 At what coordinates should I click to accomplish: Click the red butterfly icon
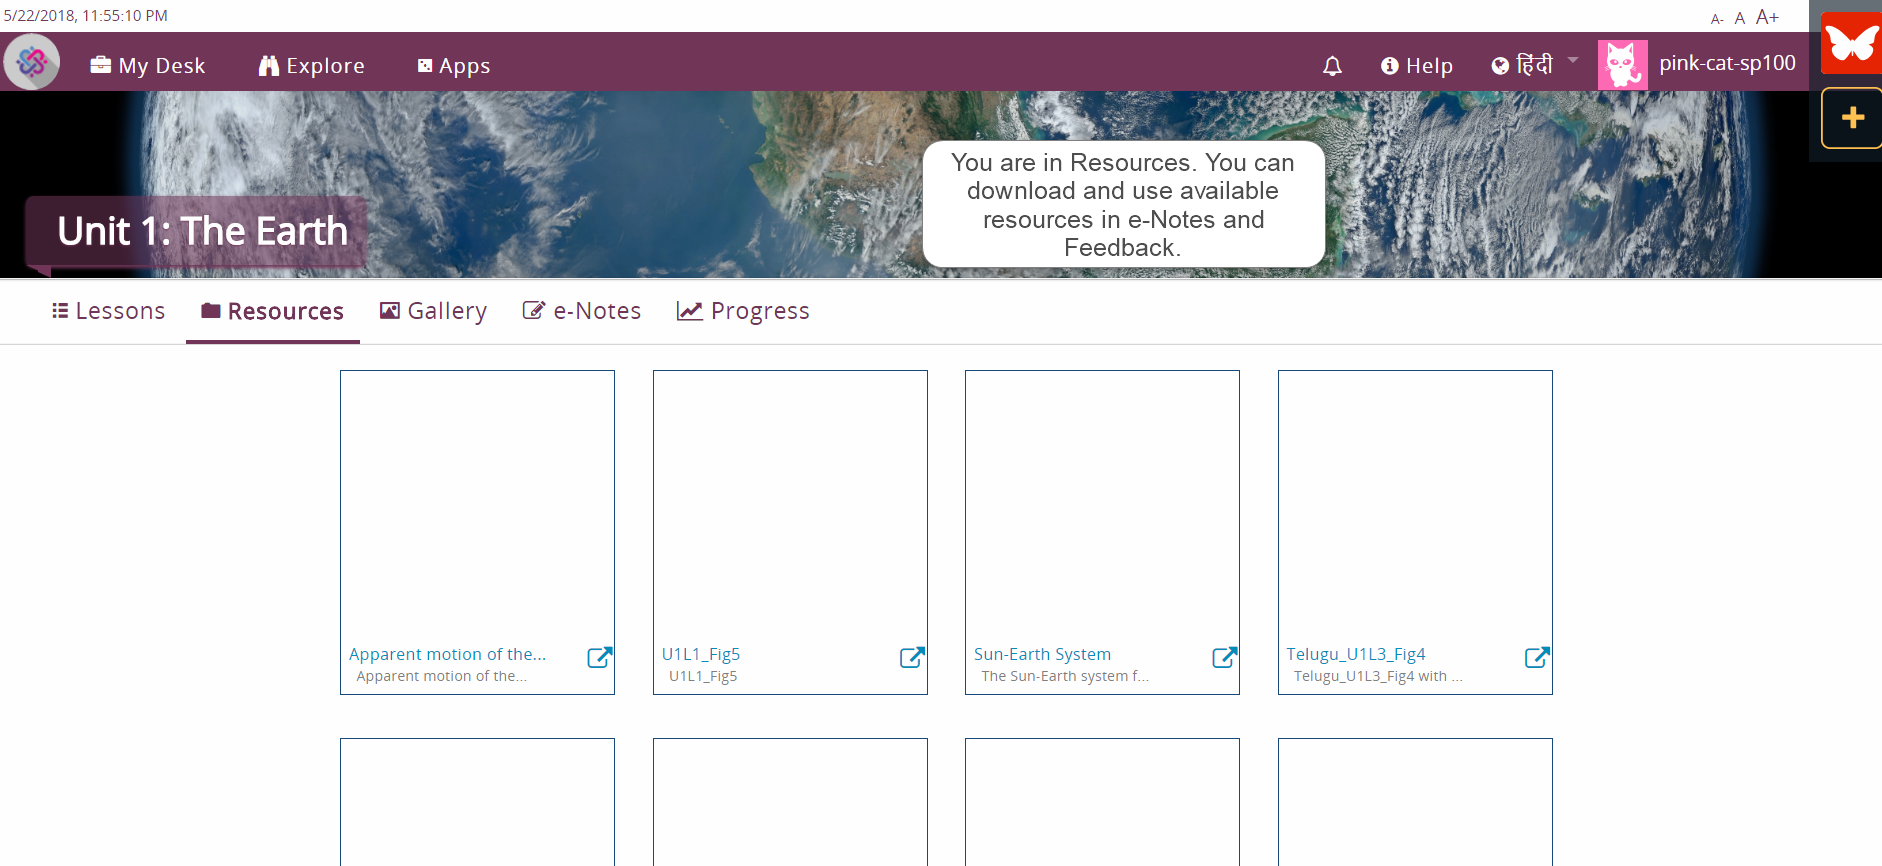(x=1851, y=43)
